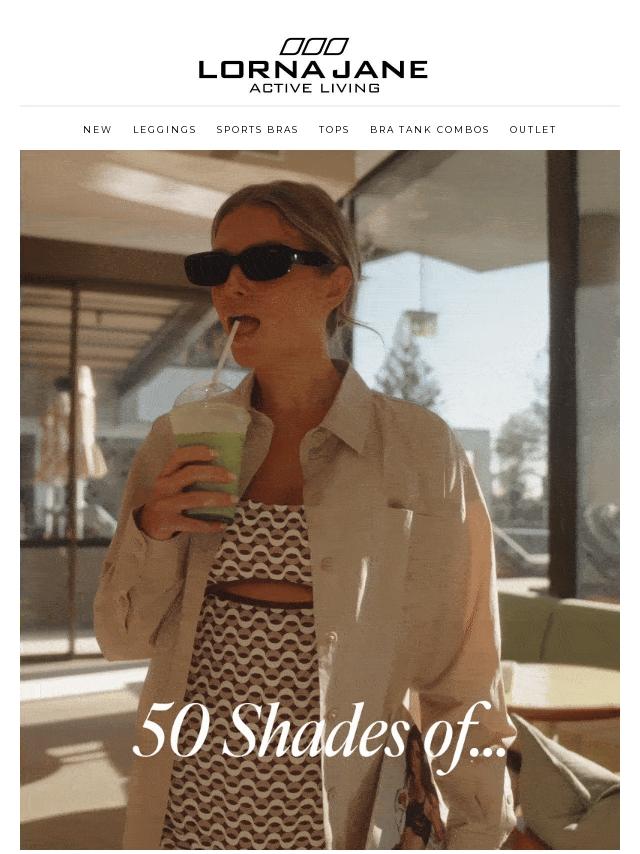Click the green smoothie cup in the photo
Image resolution: width=640 pixels, height=854 pixels.
209,449
